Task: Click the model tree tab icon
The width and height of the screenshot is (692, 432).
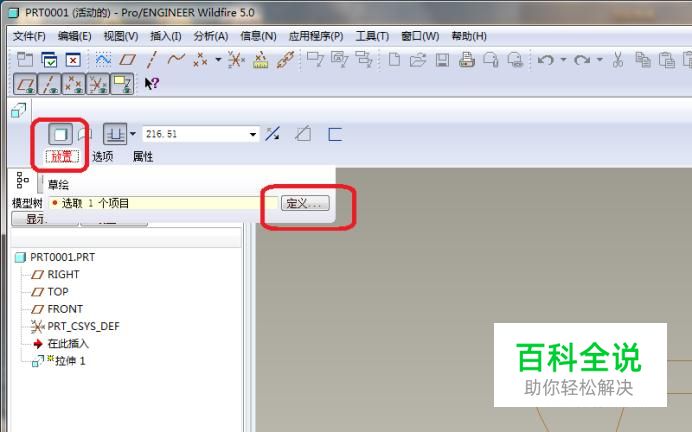Action: click(22, 180)
